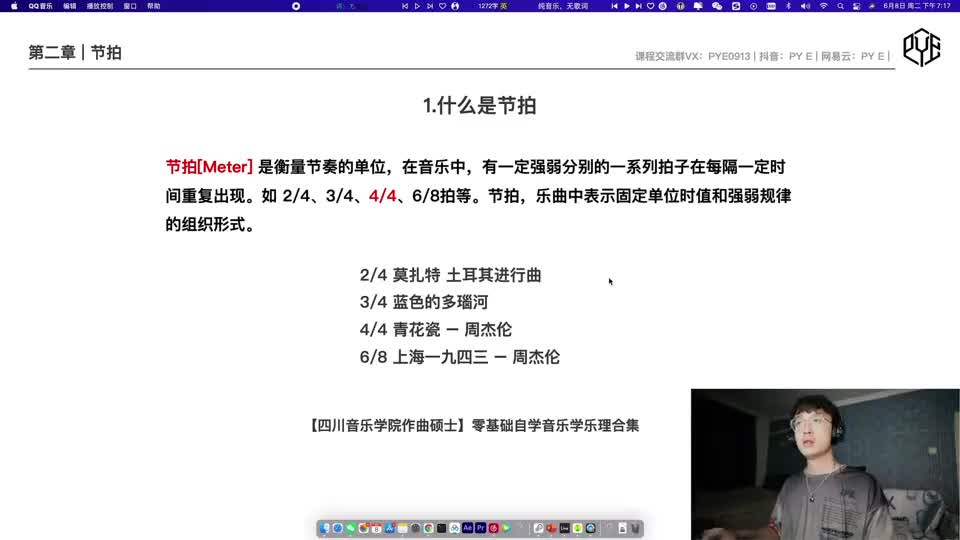
Task: Launch Safari from the Dock
Action: click(337, 528)
